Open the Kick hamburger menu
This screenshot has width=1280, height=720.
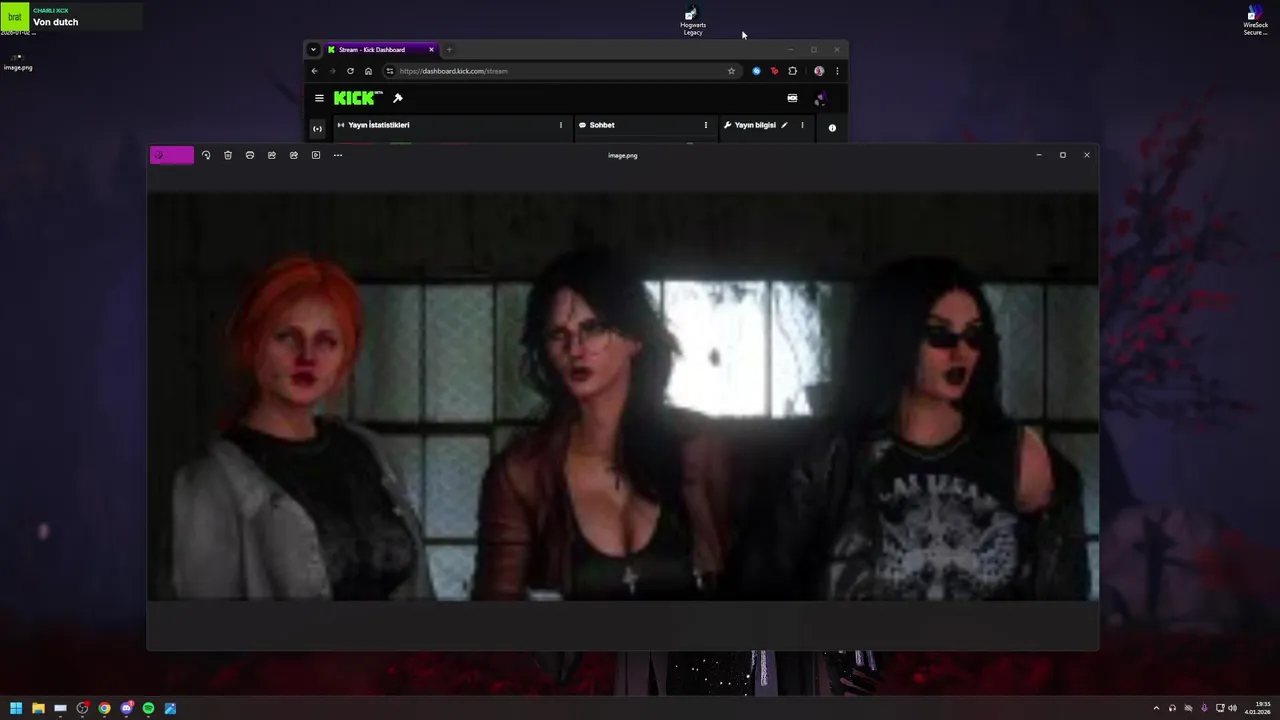[x=319, y=98]
